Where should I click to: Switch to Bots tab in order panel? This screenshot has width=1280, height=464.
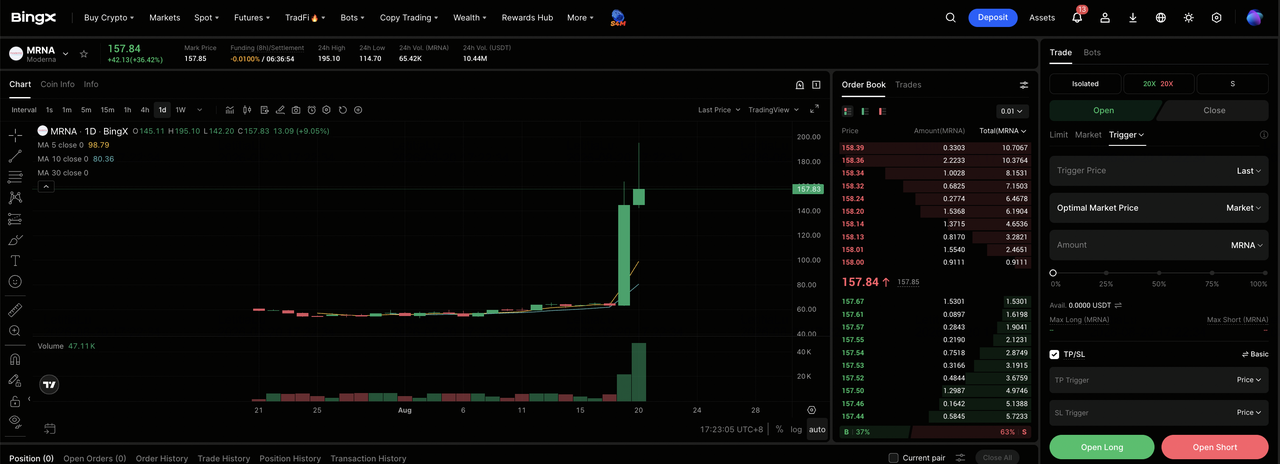pos(1092,52)
